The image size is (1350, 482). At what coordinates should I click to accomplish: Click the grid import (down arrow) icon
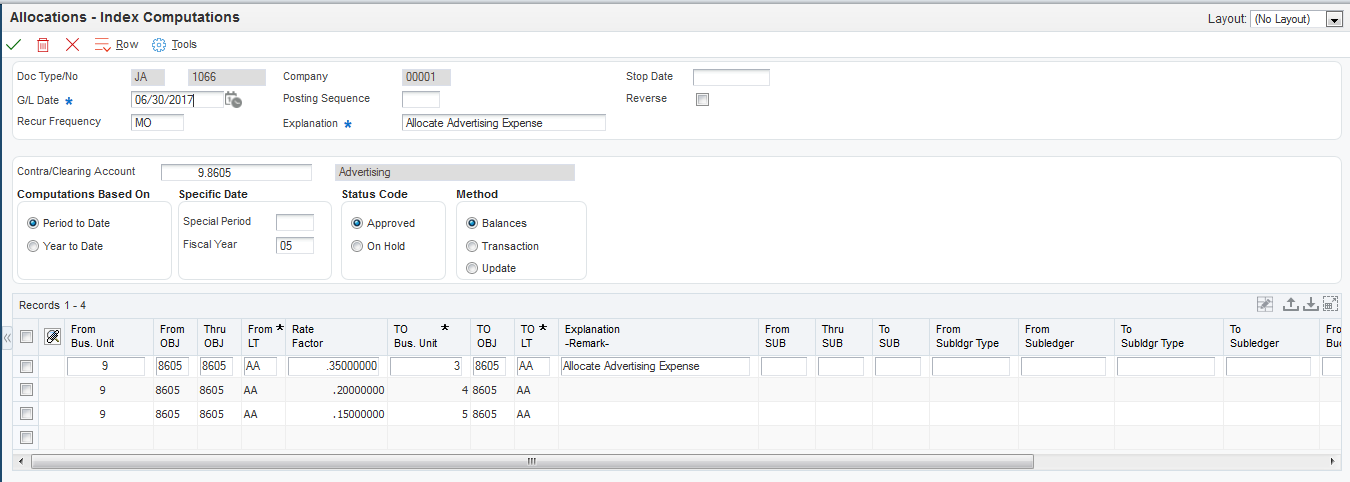tap(1310, 304)
